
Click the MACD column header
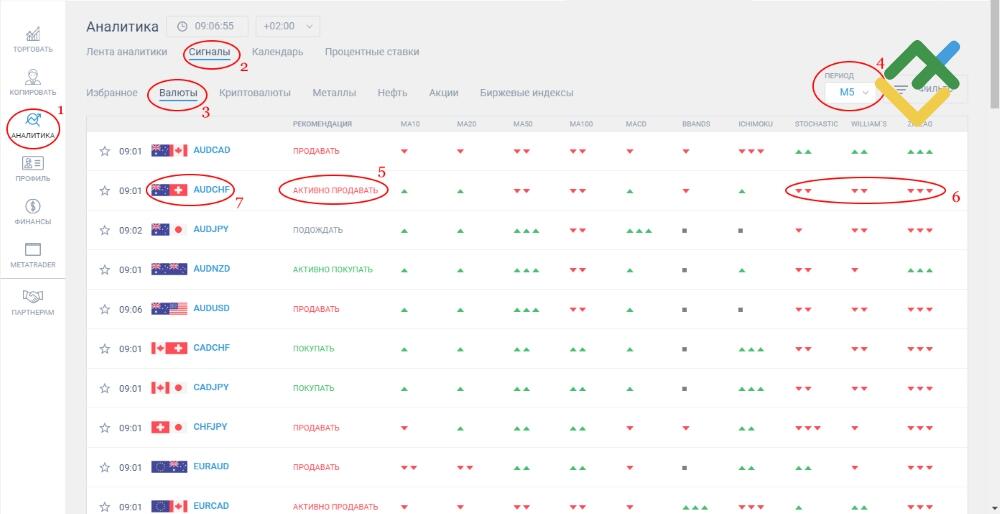click(636, 124)
